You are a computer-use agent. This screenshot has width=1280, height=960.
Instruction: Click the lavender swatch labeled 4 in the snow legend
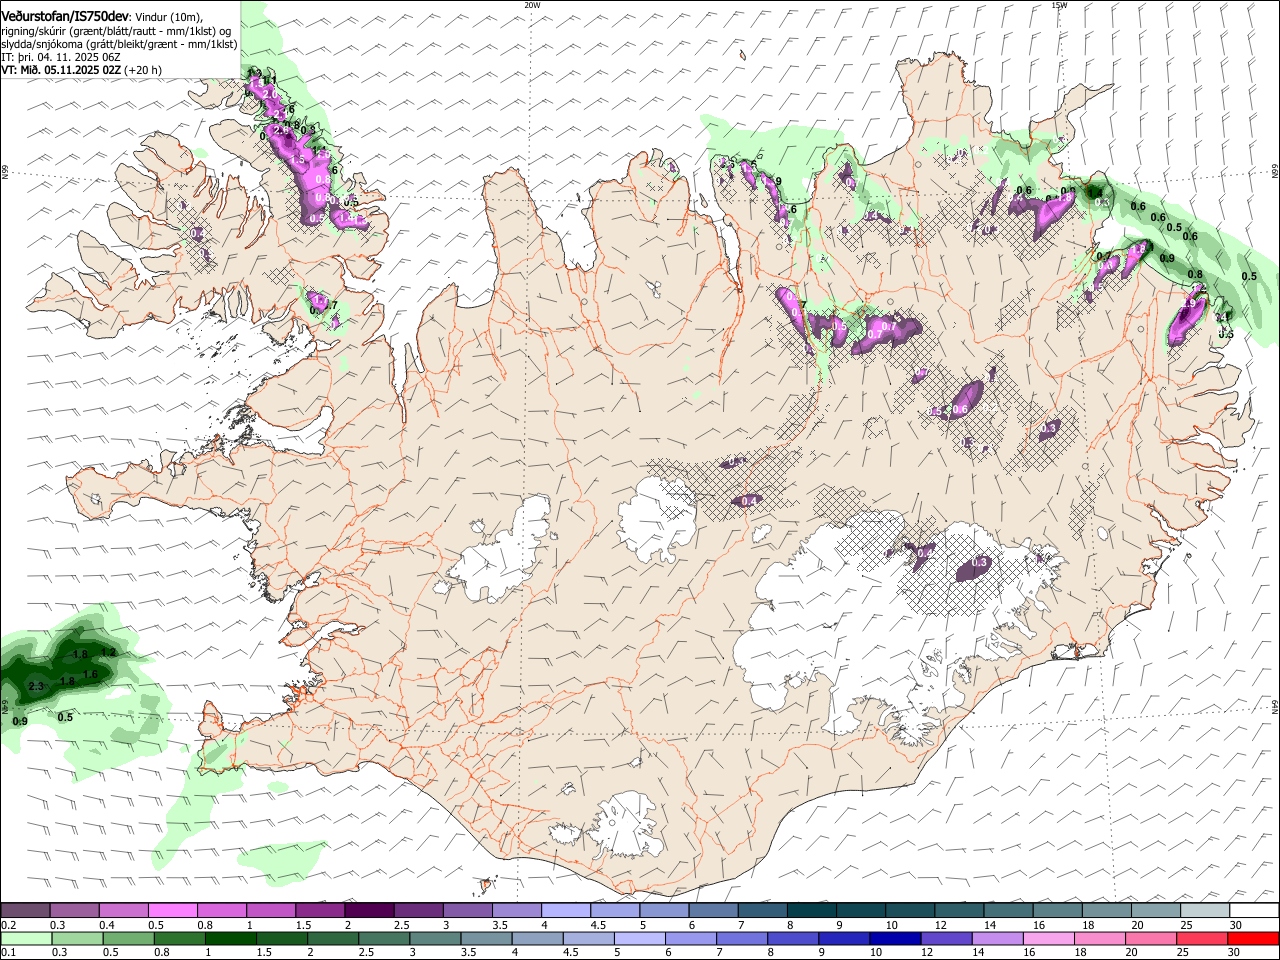[x=566, y=911]
